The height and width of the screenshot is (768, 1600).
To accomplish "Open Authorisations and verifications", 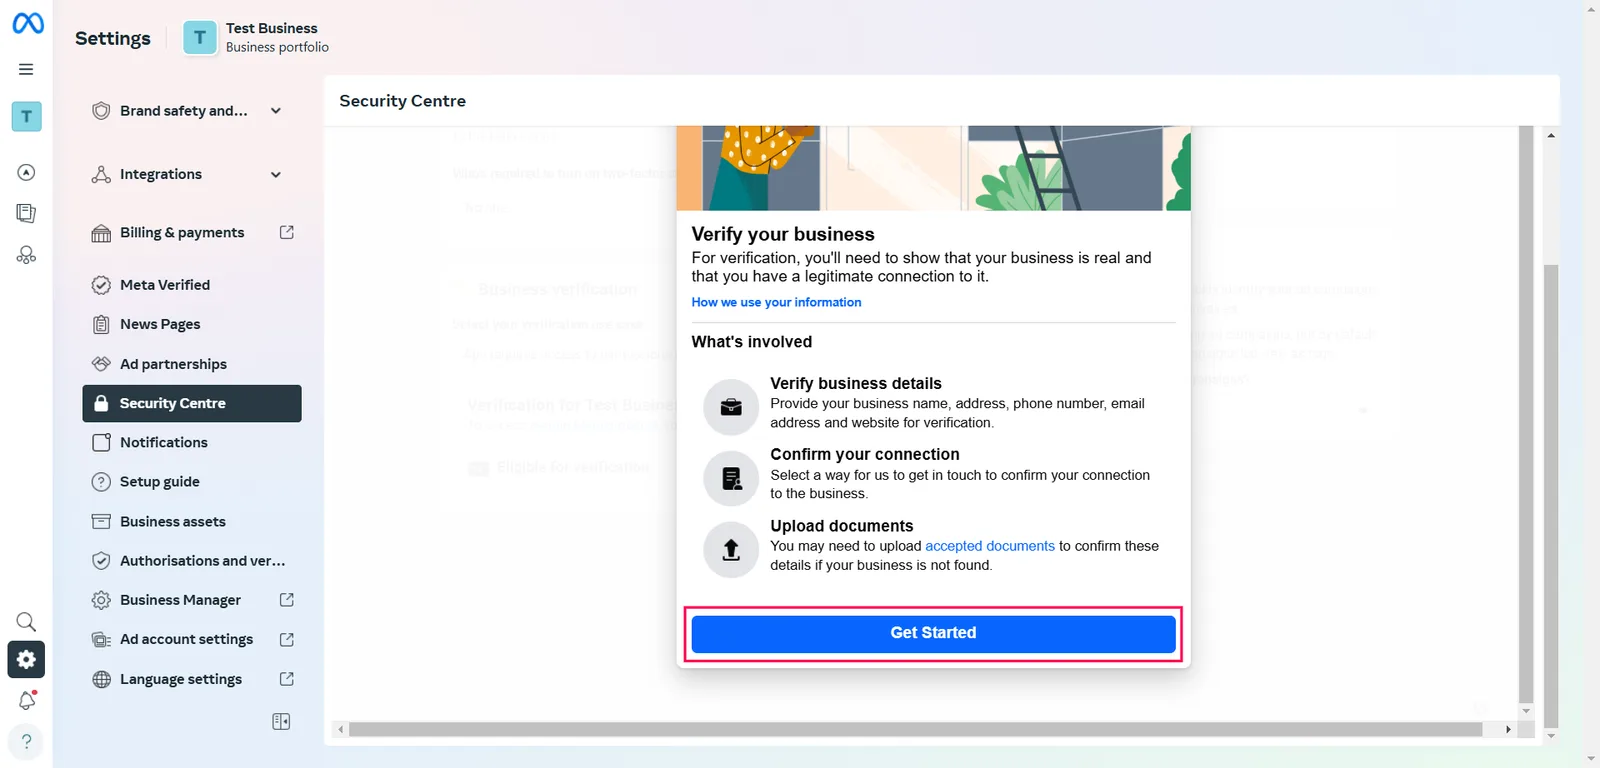I will click(x=192, y=561).
